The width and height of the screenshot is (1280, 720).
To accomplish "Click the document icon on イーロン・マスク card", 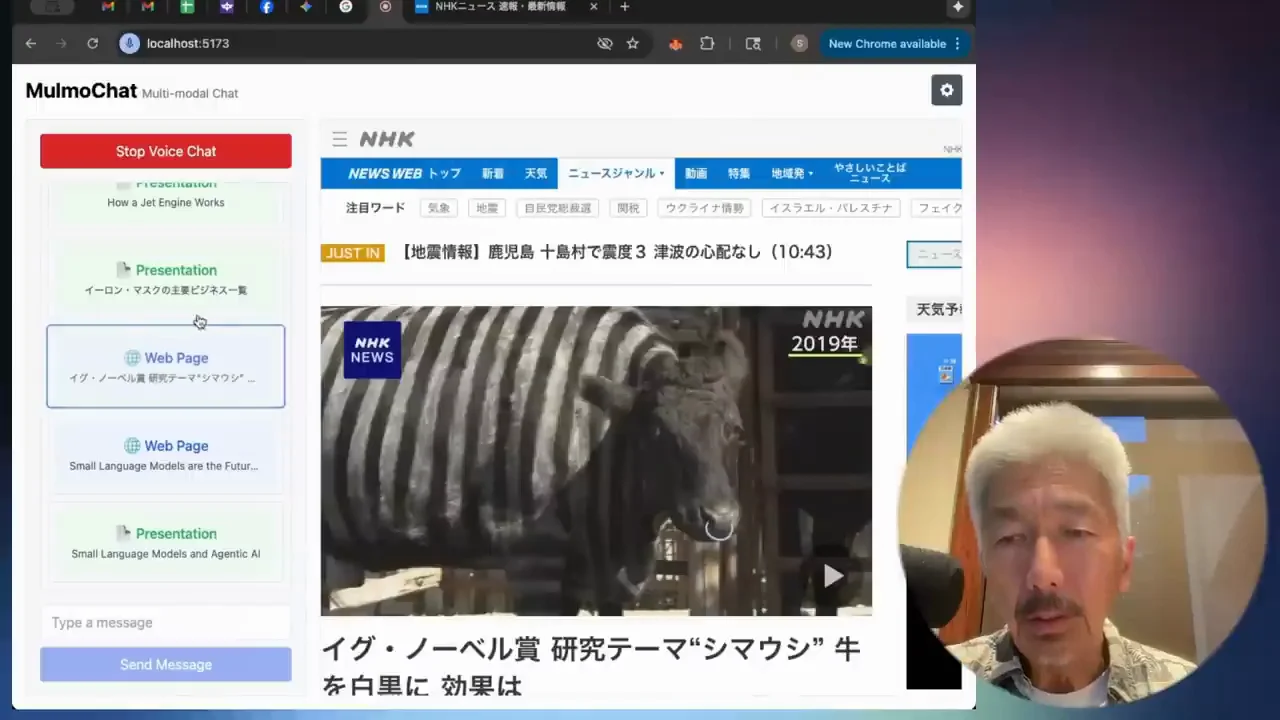I will 123,270.
